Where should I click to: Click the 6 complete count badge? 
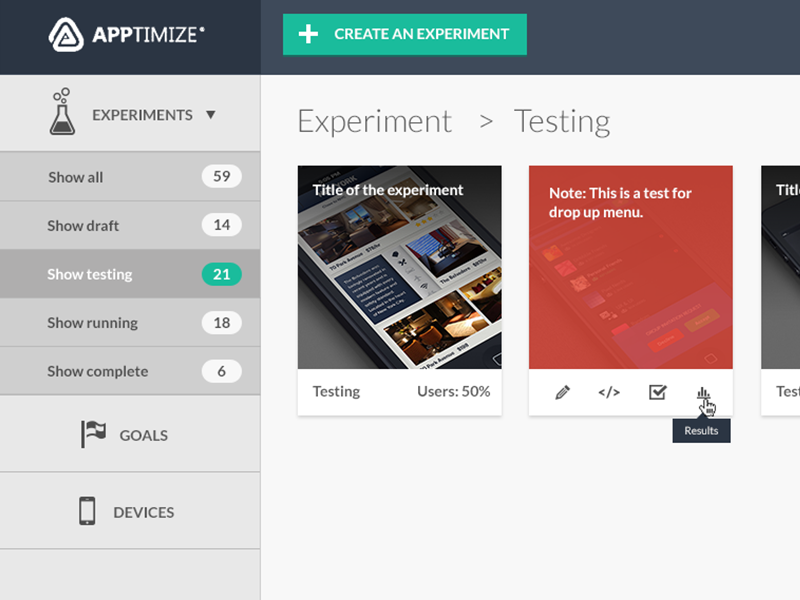[x=221, y=371]
